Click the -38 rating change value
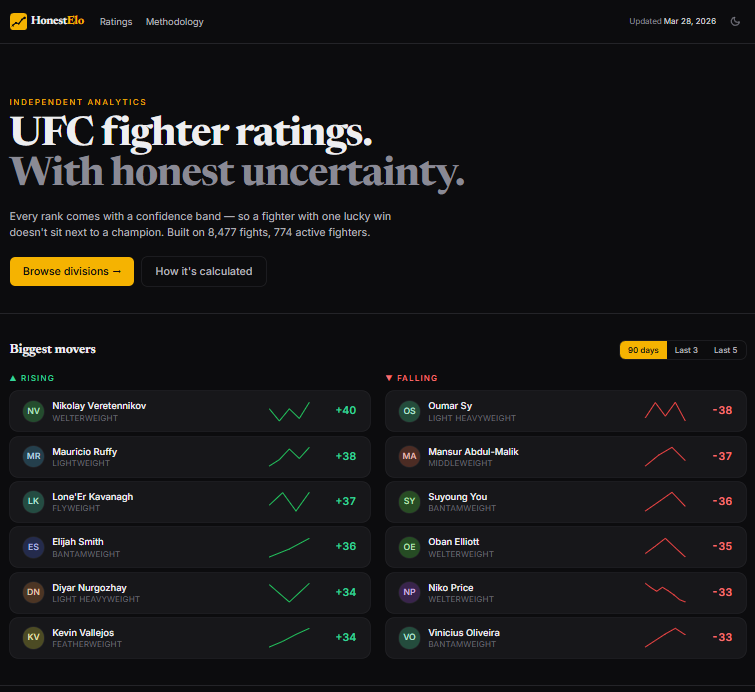 coord(722,410)
